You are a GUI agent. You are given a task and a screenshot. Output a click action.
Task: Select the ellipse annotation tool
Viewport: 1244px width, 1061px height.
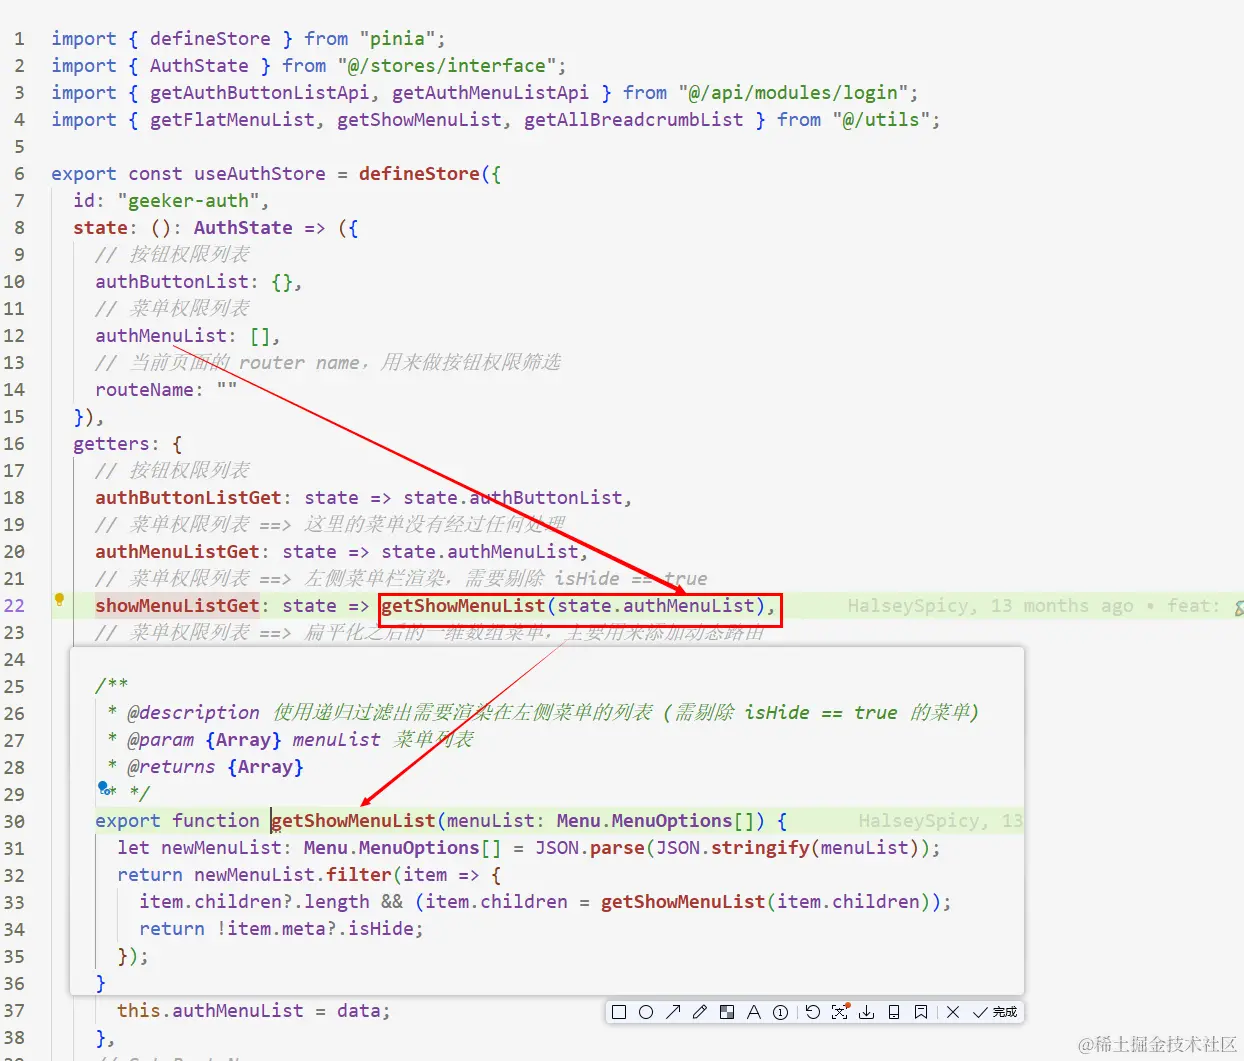[x=646, y=1012]
